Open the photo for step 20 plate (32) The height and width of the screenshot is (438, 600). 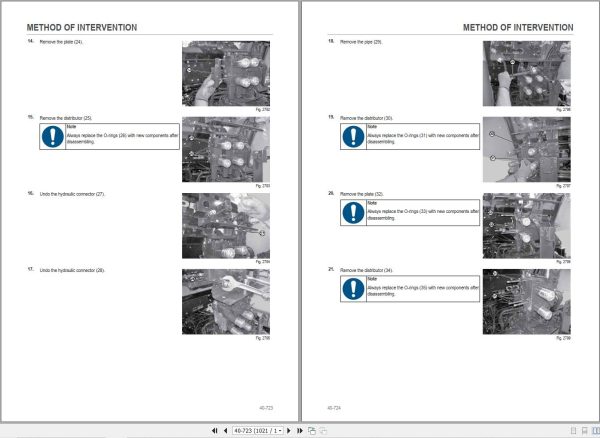point(527,226)
